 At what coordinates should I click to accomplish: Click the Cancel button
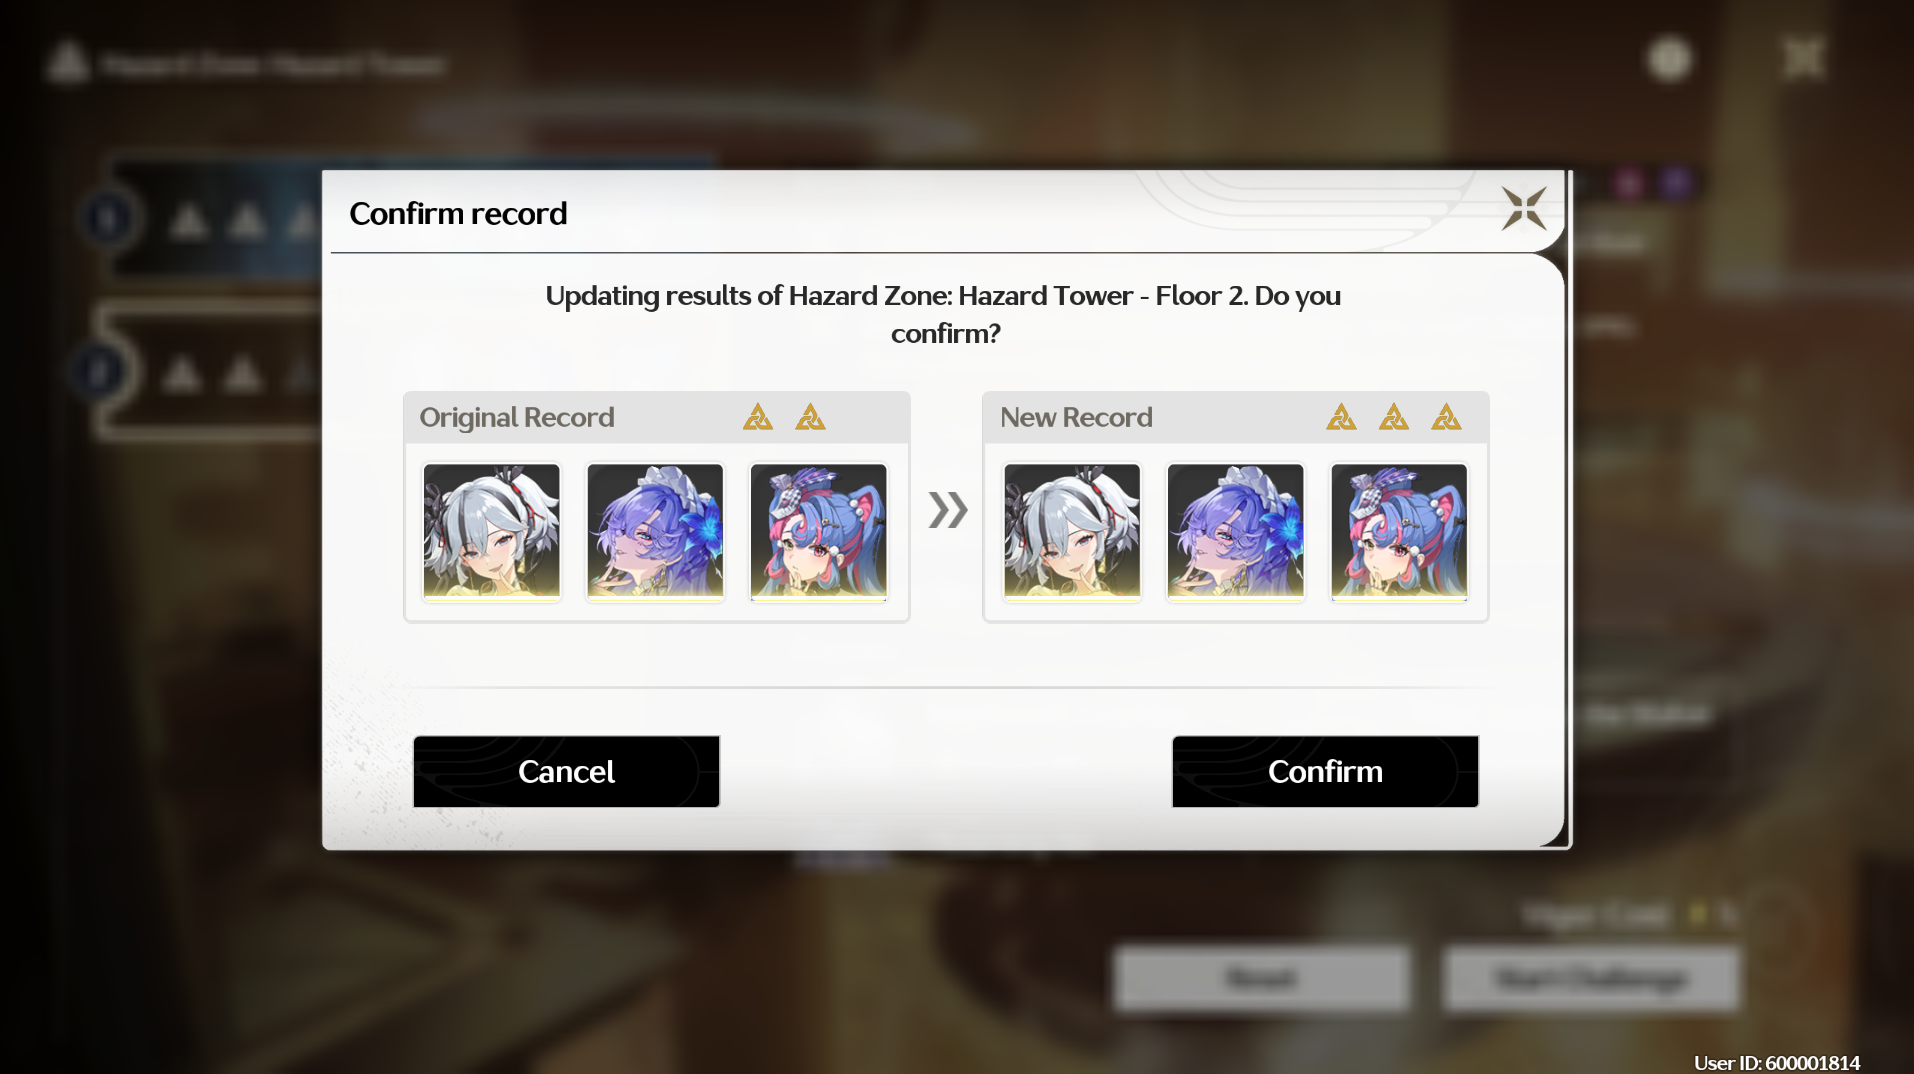pos(566,771)
